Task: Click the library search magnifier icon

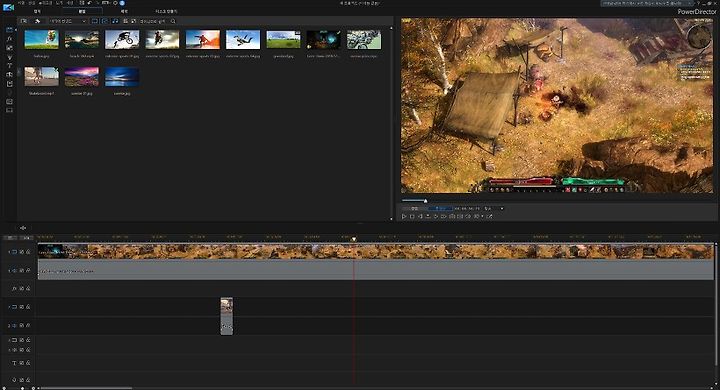Action: [173, 21]
